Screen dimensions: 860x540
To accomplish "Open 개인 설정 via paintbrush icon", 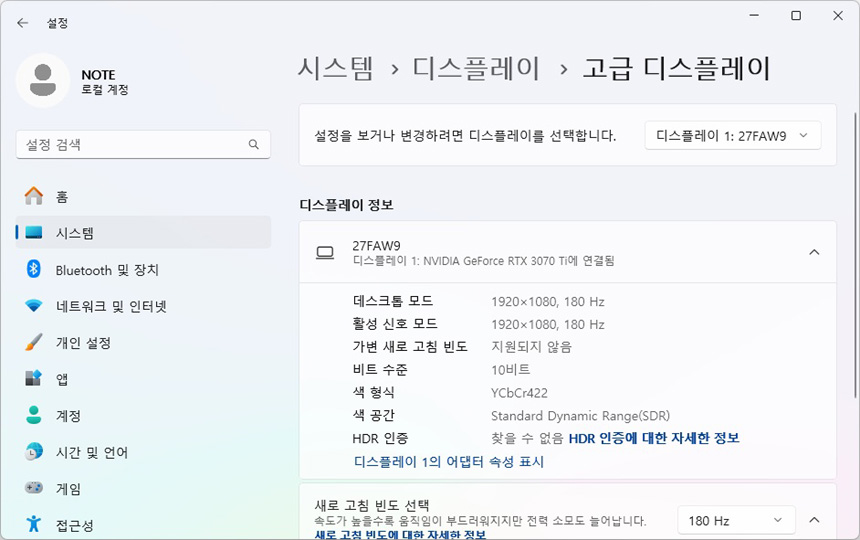I will tap(34, 343).
